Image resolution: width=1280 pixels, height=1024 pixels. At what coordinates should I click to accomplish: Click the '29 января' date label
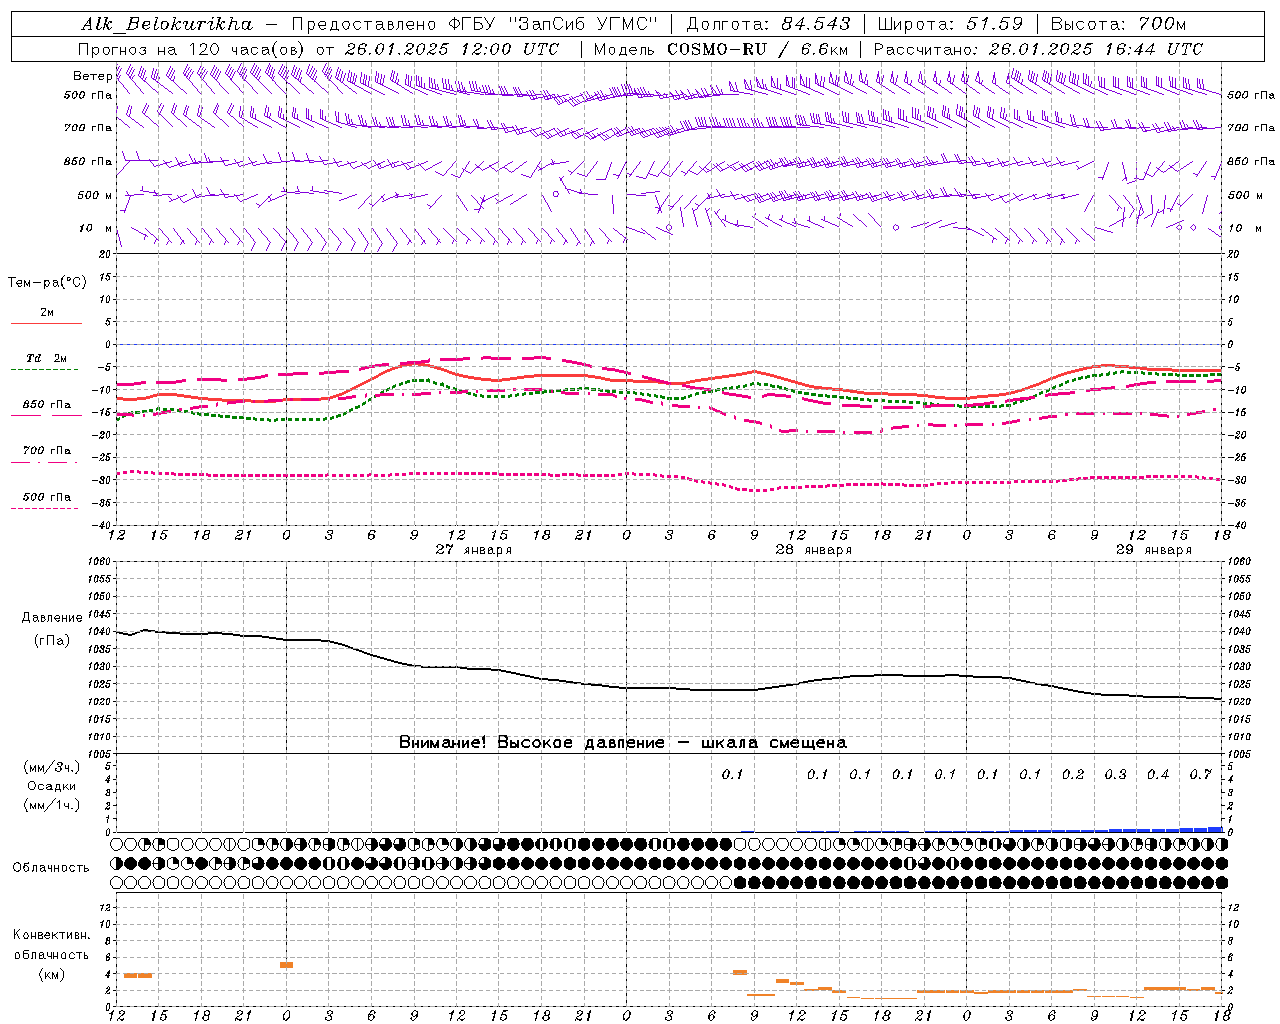1154,550
